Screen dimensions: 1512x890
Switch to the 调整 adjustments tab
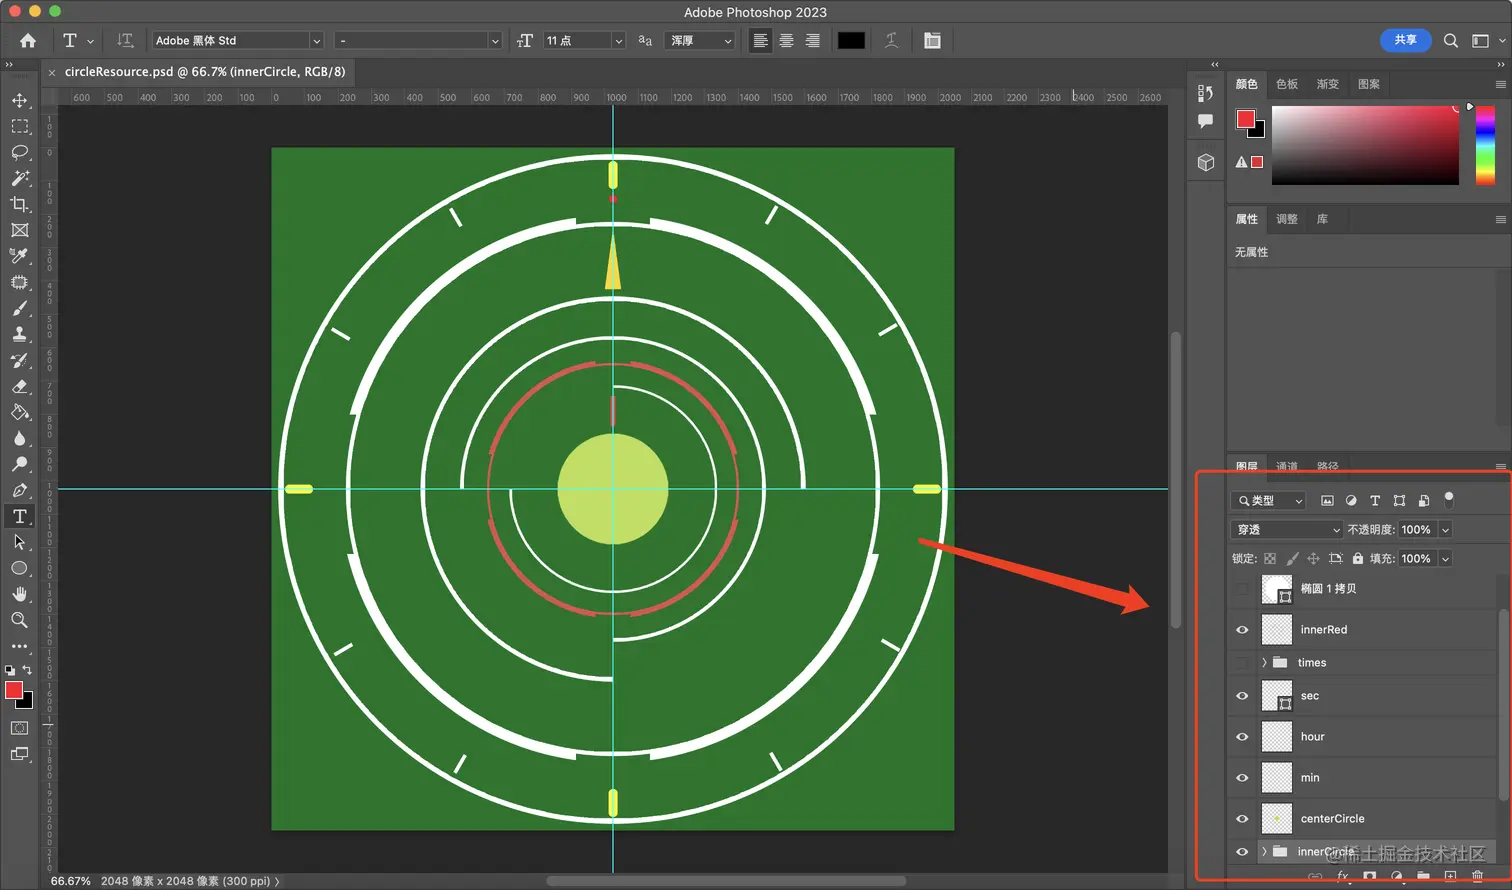click(1287, 219)
